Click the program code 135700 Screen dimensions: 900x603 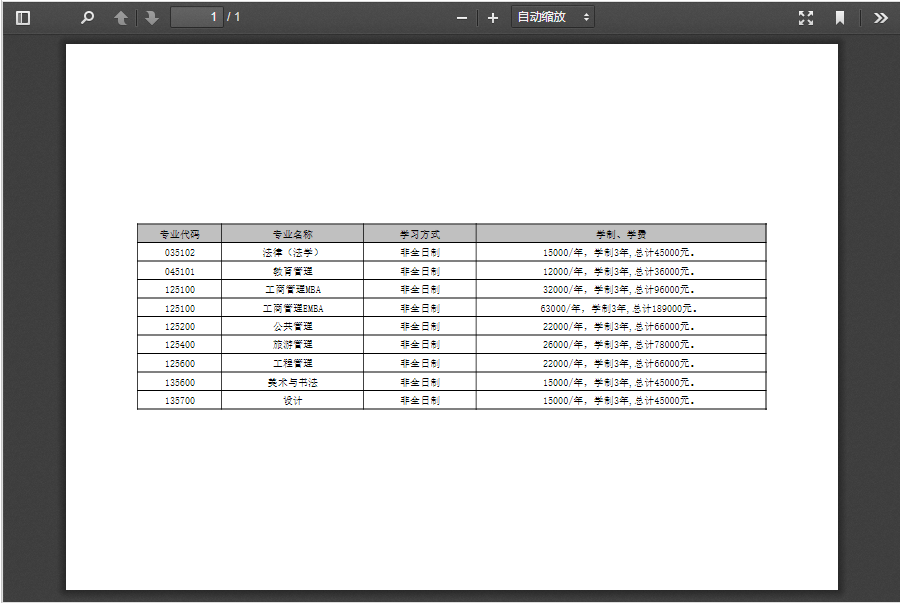pos(180,401)
